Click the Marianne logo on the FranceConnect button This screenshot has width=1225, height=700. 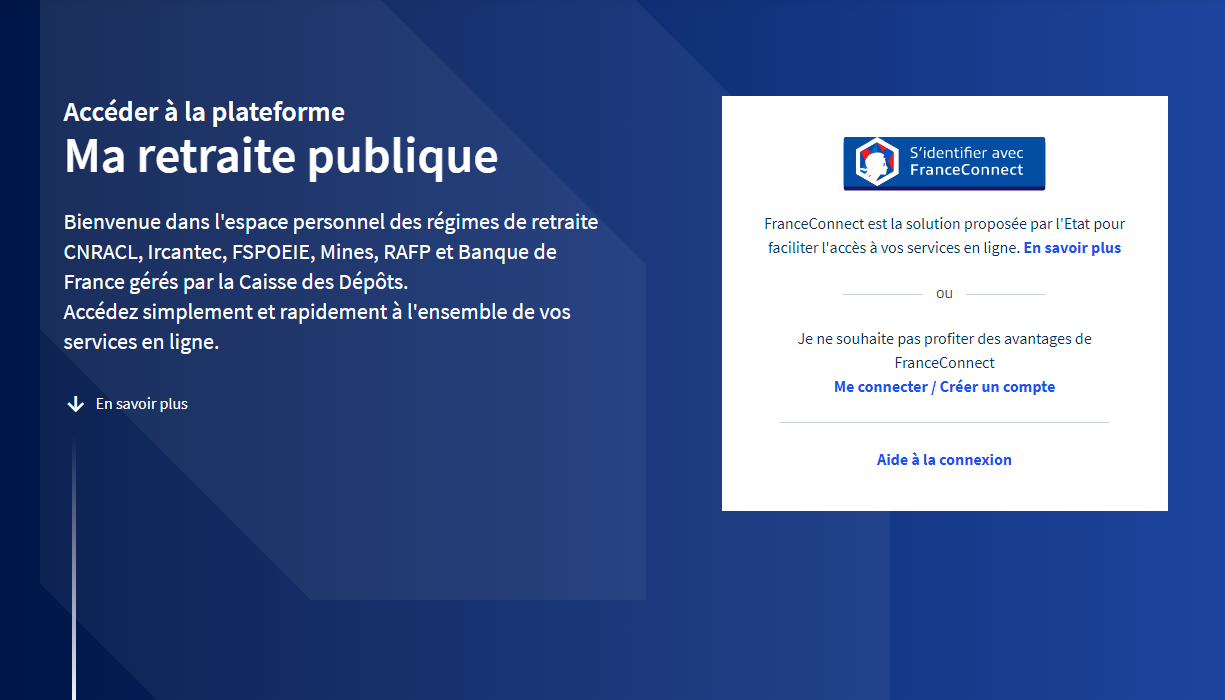[x=877, y=162]
